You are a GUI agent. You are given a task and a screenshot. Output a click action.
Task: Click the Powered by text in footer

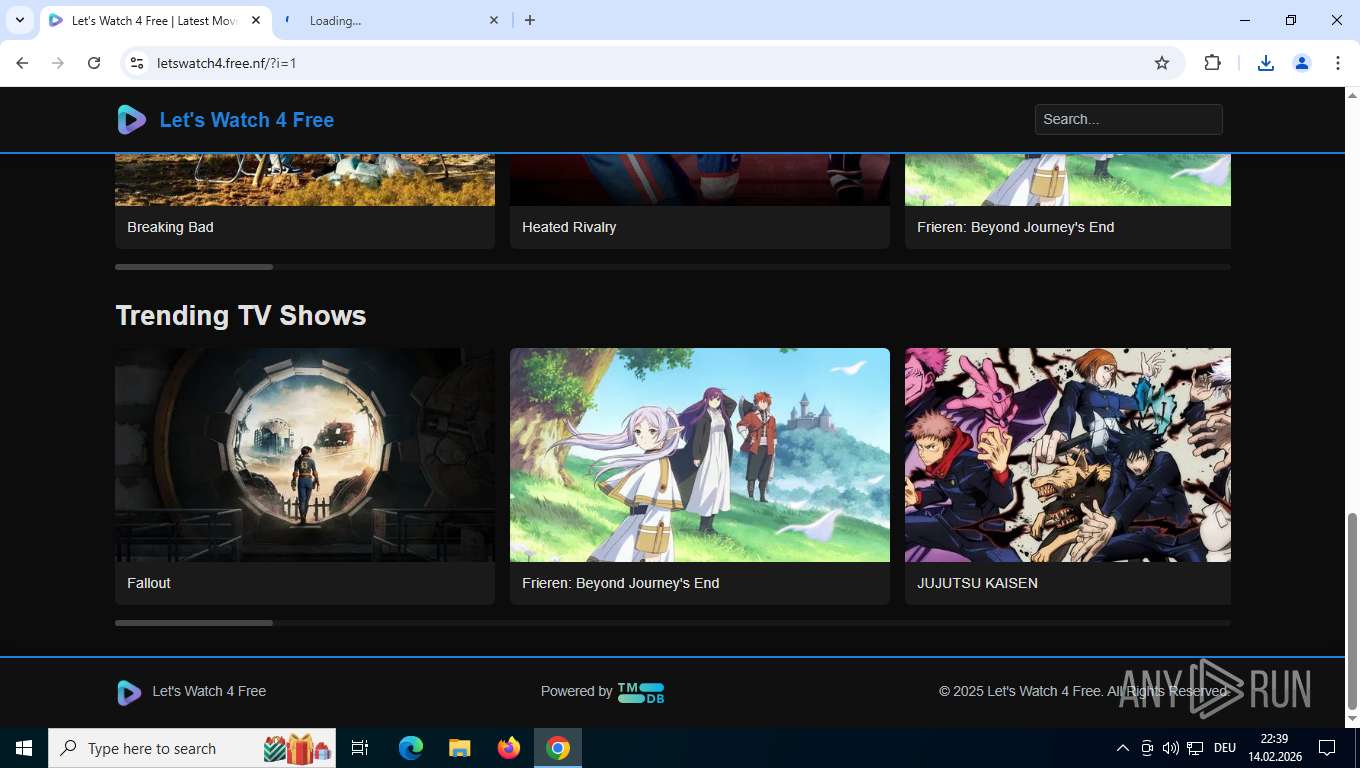point(576,691)
